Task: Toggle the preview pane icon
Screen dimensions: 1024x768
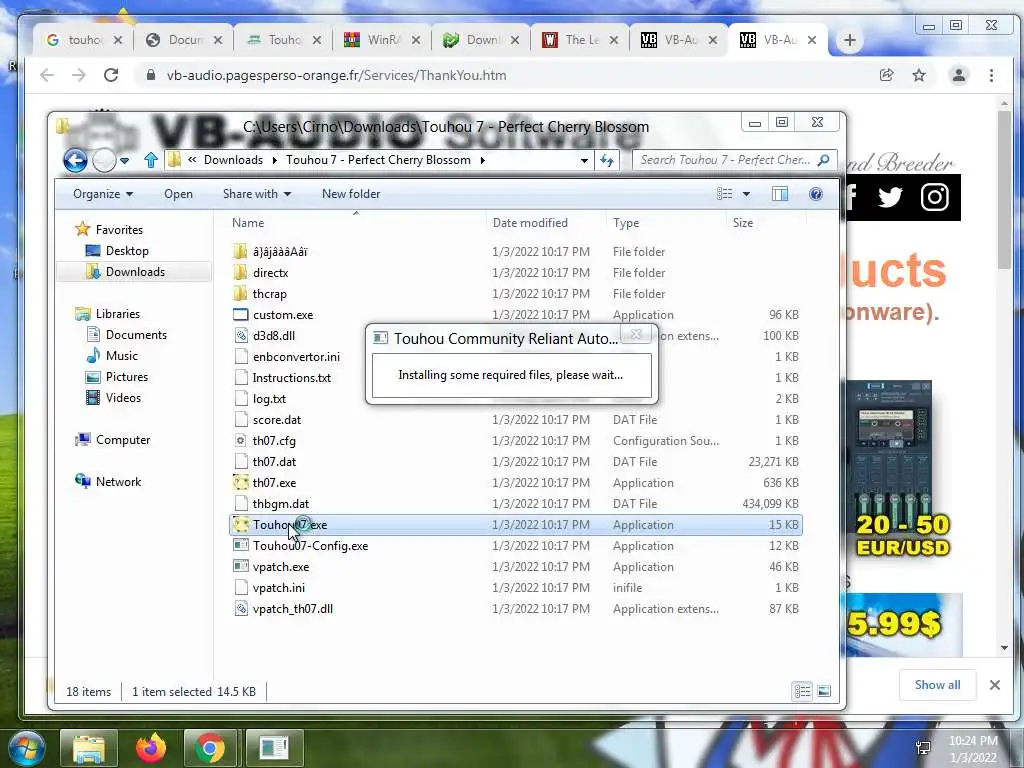Action: pyautogui.click(x=780, y=194)
